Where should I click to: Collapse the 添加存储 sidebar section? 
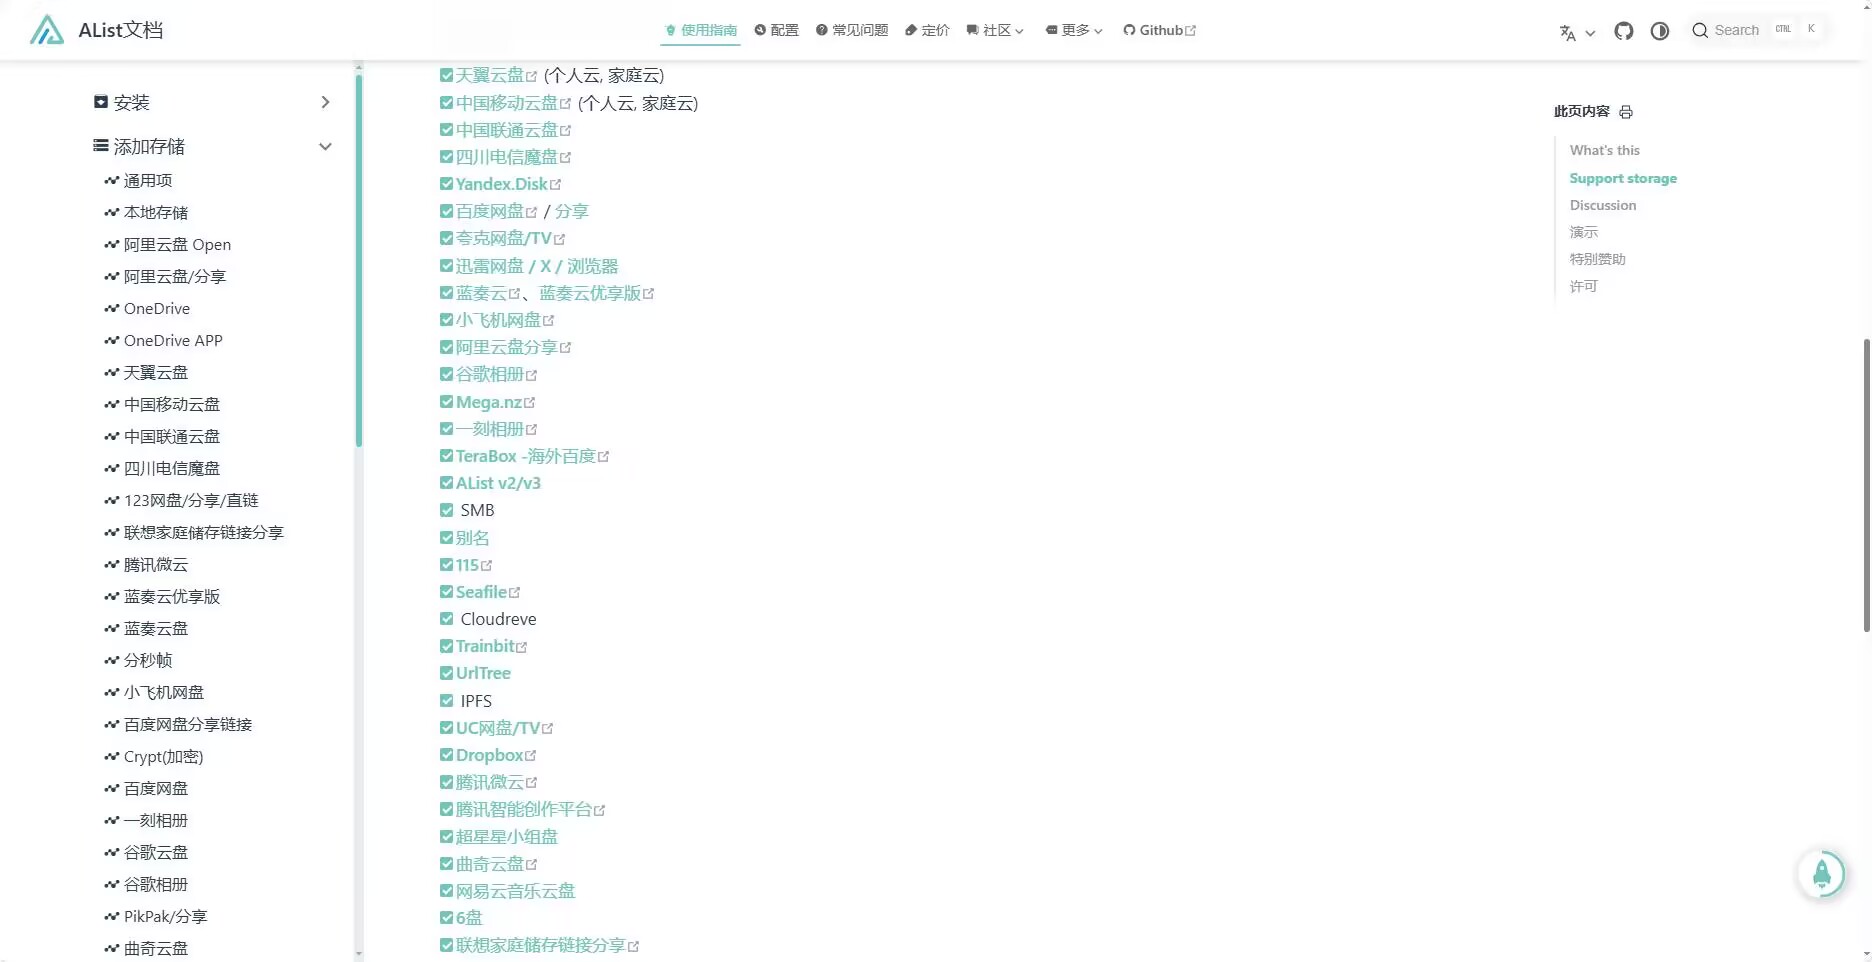pos(326,146)
